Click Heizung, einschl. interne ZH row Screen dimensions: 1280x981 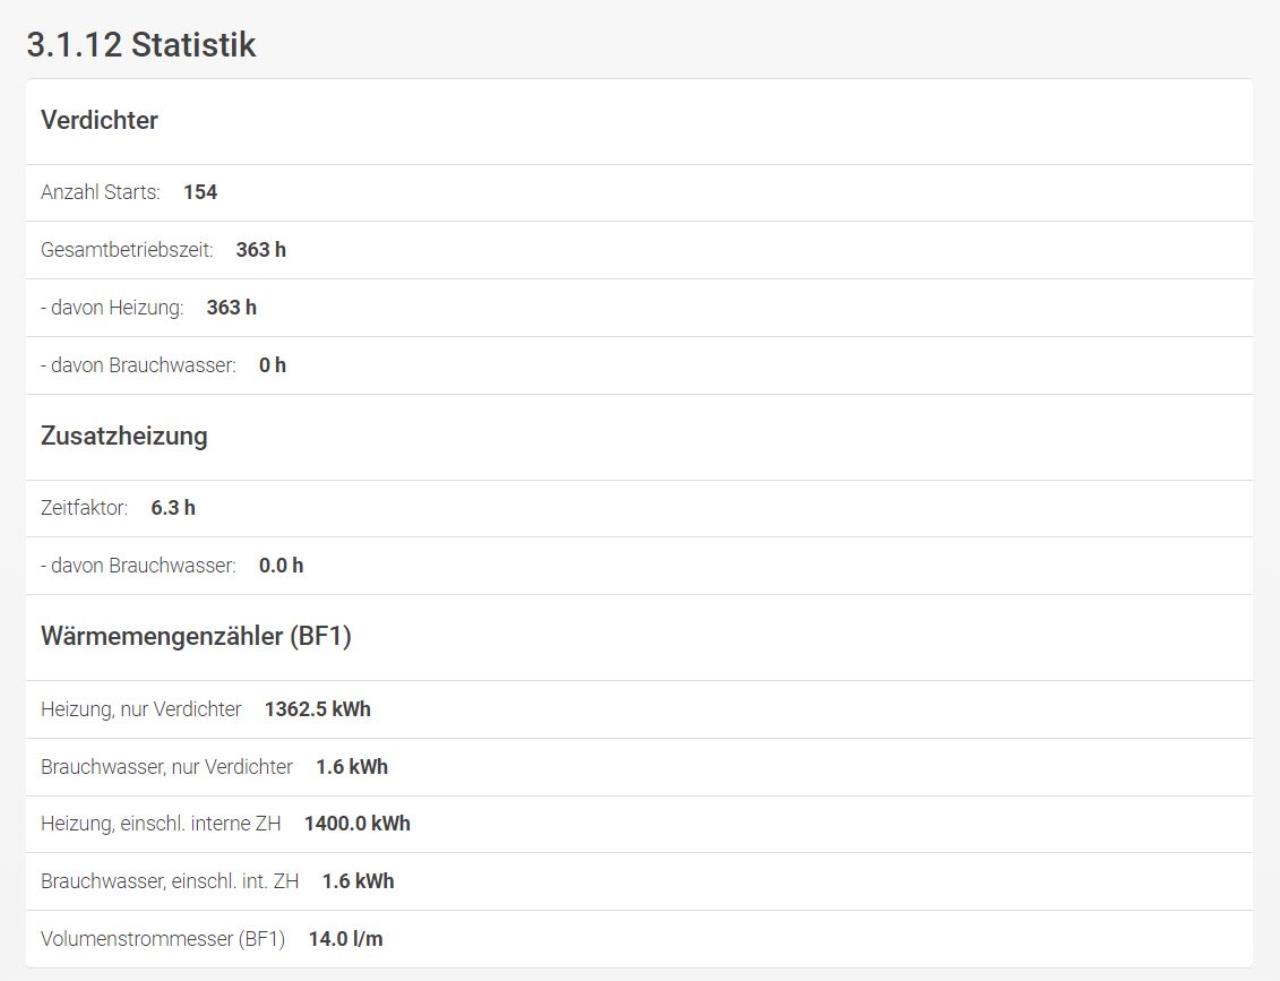[x=639, y=824]
